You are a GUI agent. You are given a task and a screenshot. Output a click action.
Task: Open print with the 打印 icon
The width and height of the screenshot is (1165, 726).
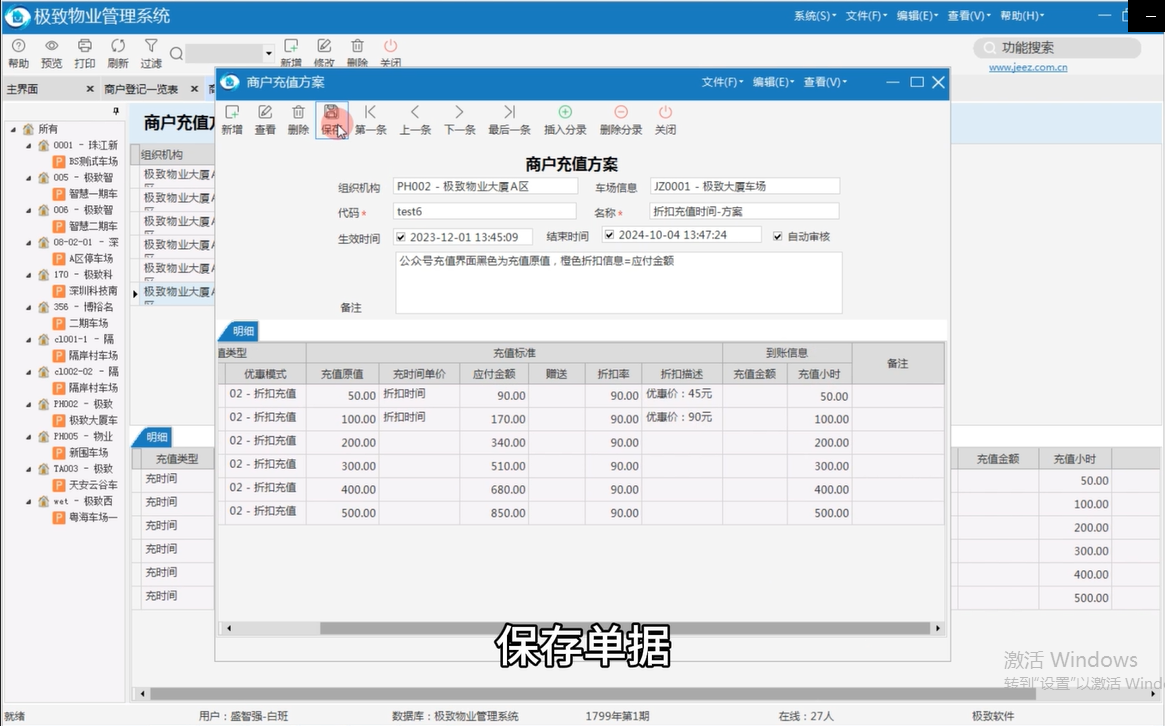(84, 50)
